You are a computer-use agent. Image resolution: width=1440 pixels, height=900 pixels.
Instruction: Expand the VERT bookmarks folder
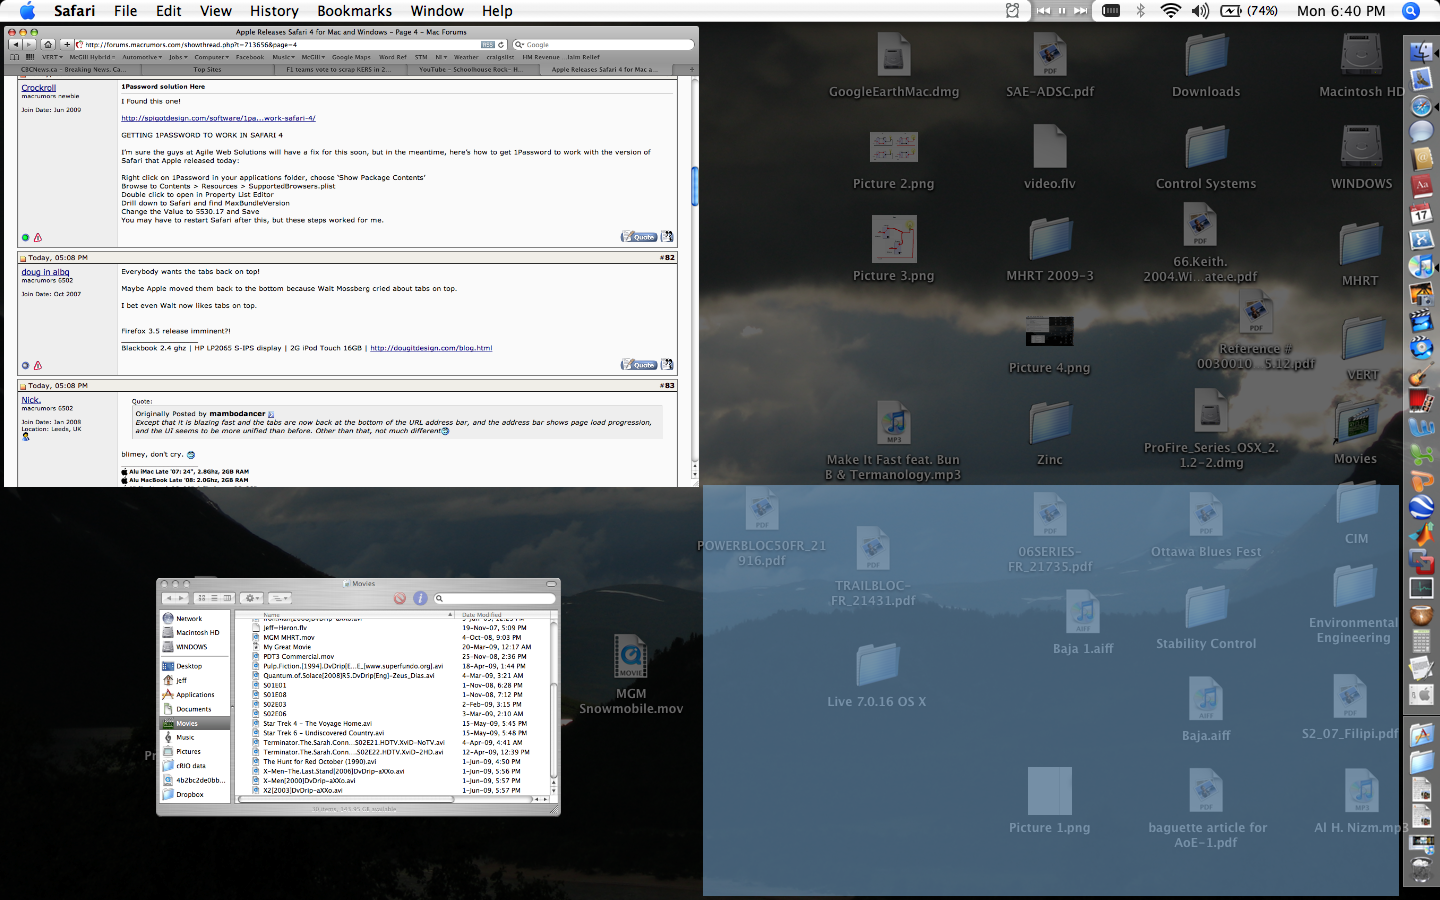52,57
